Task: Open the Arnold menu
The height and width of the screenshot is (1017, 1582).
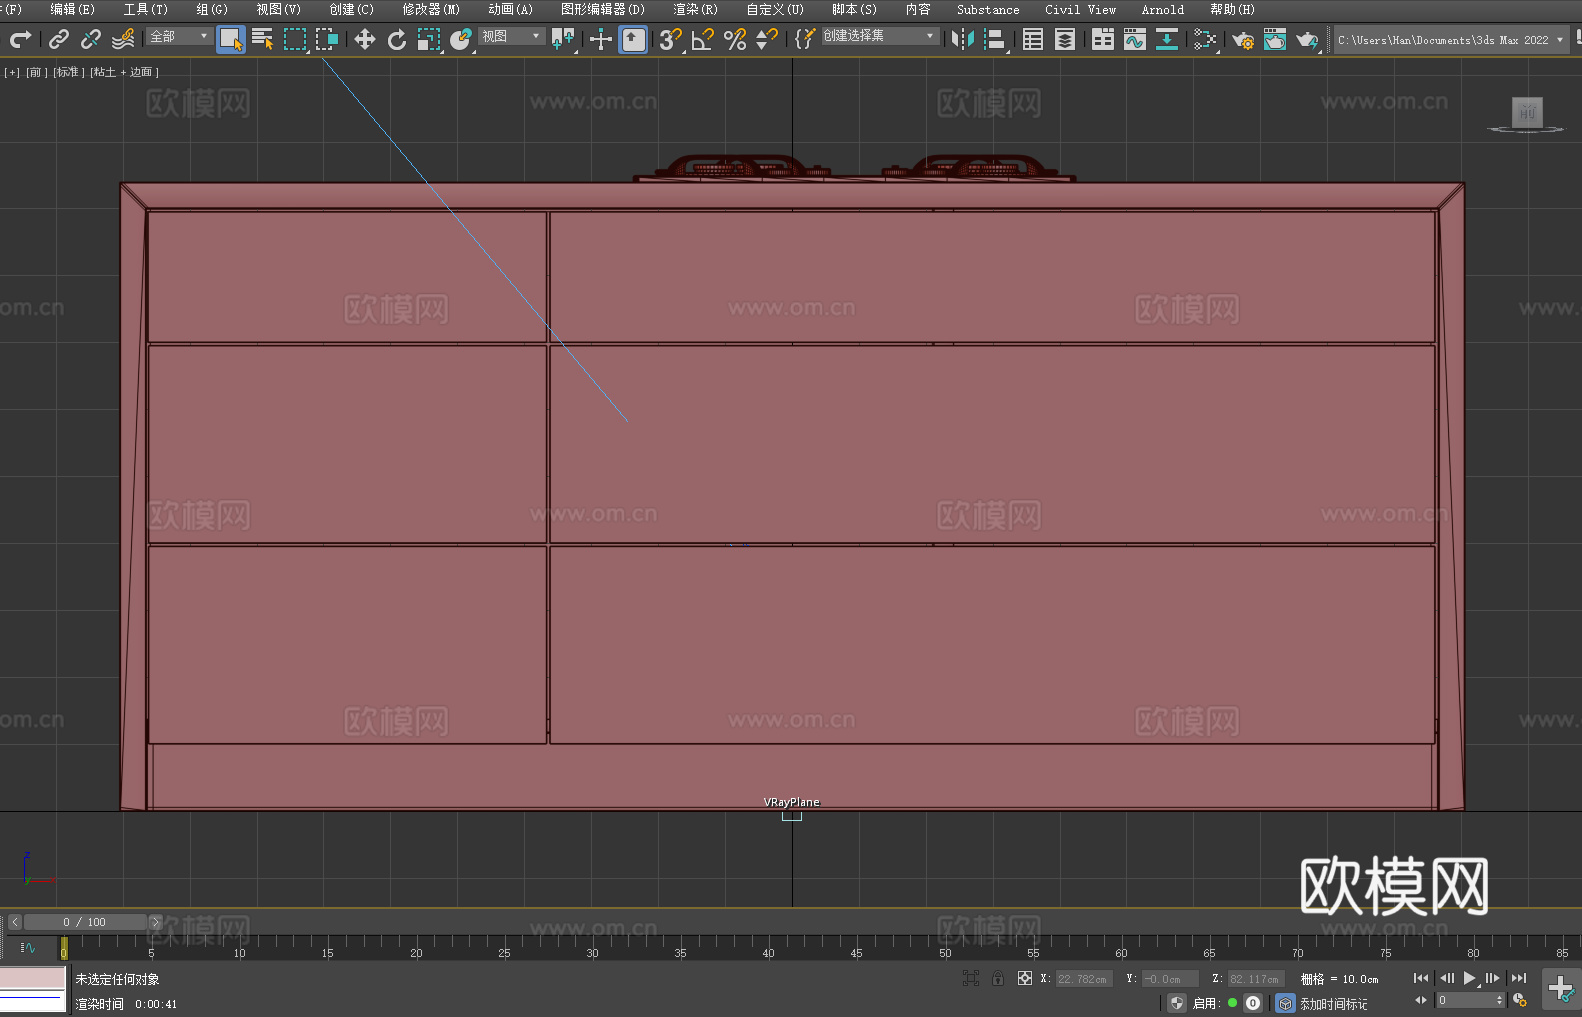Action: point(1163,9)
